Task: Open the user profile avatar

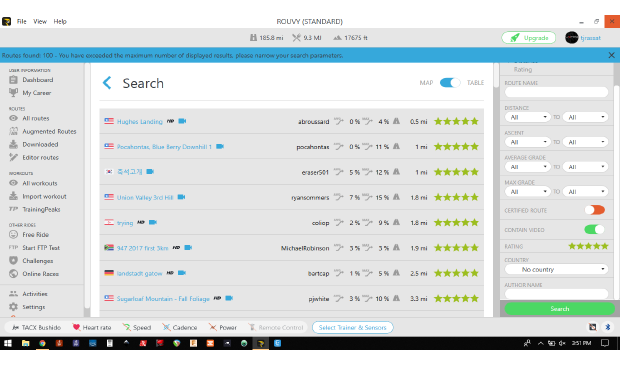Action: pos(571,38)
